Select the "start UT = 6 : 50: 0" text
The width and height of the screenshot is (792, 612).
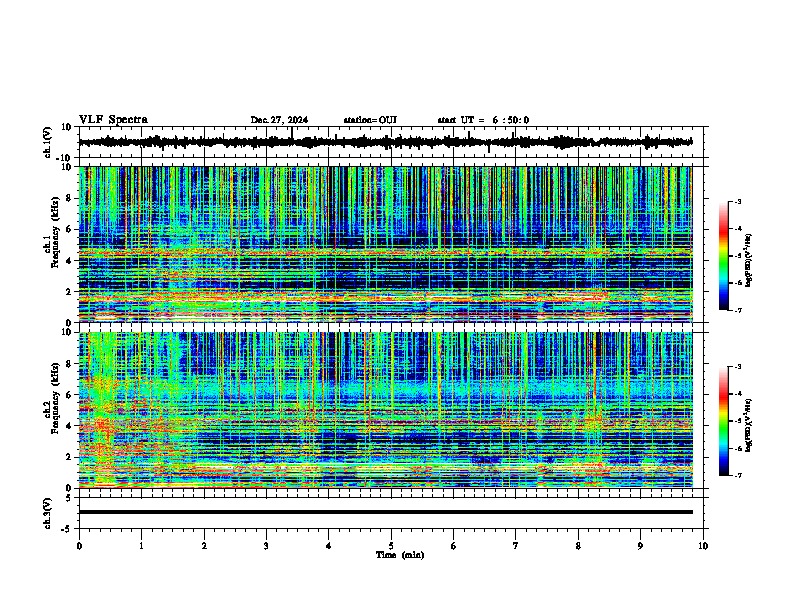point(483,120)
